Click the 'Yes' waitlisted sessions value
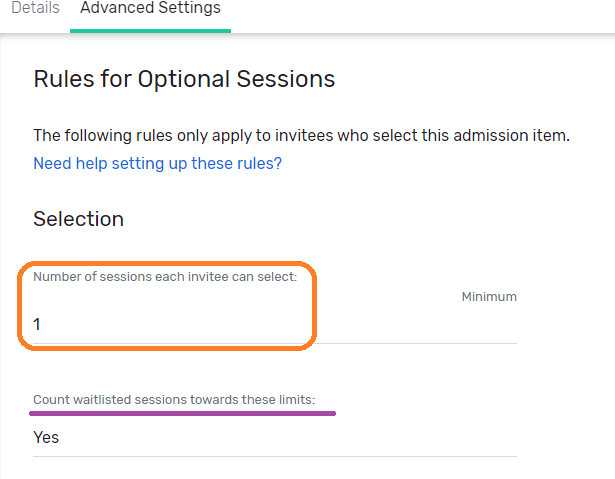Screen dimensions: 615x479 point(46,437)
